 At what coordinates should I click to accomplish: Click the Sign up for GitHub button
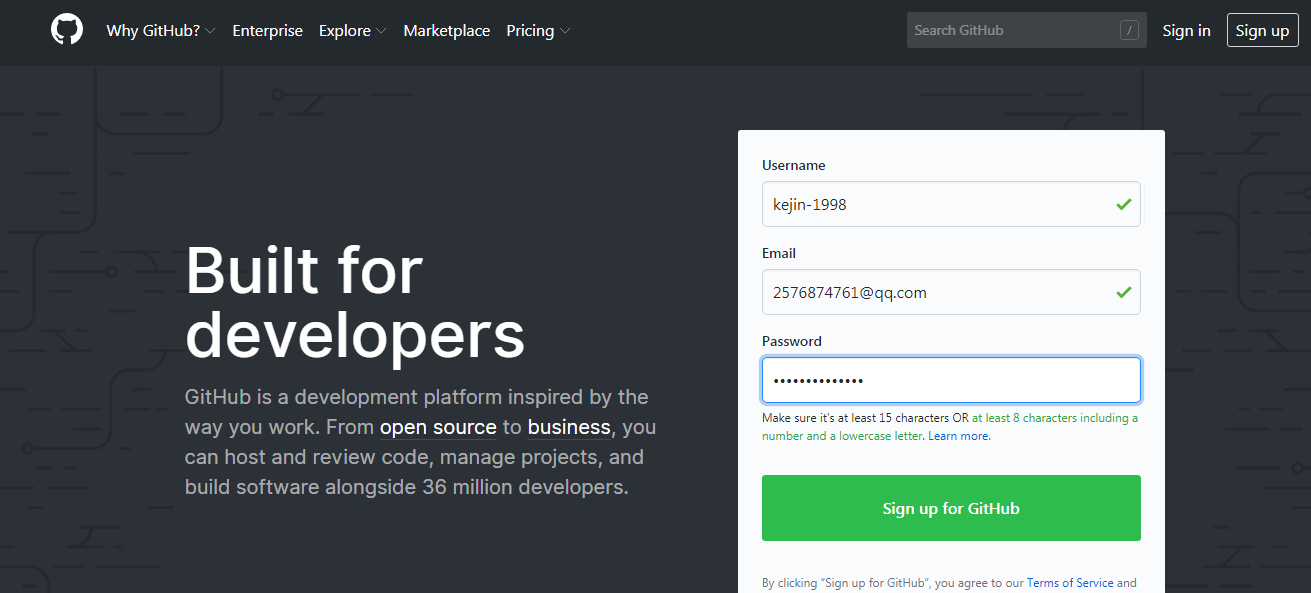[951, 508]
